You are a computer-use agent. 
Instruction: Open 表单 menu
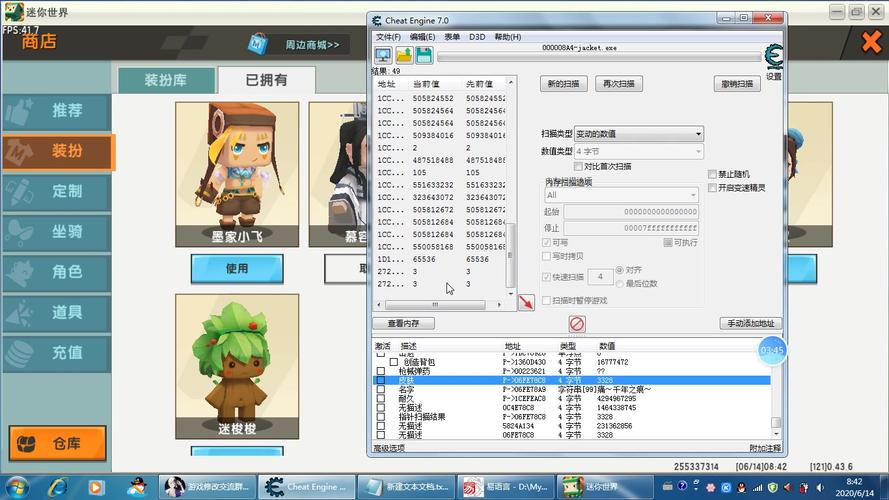[x=452, y=37]
